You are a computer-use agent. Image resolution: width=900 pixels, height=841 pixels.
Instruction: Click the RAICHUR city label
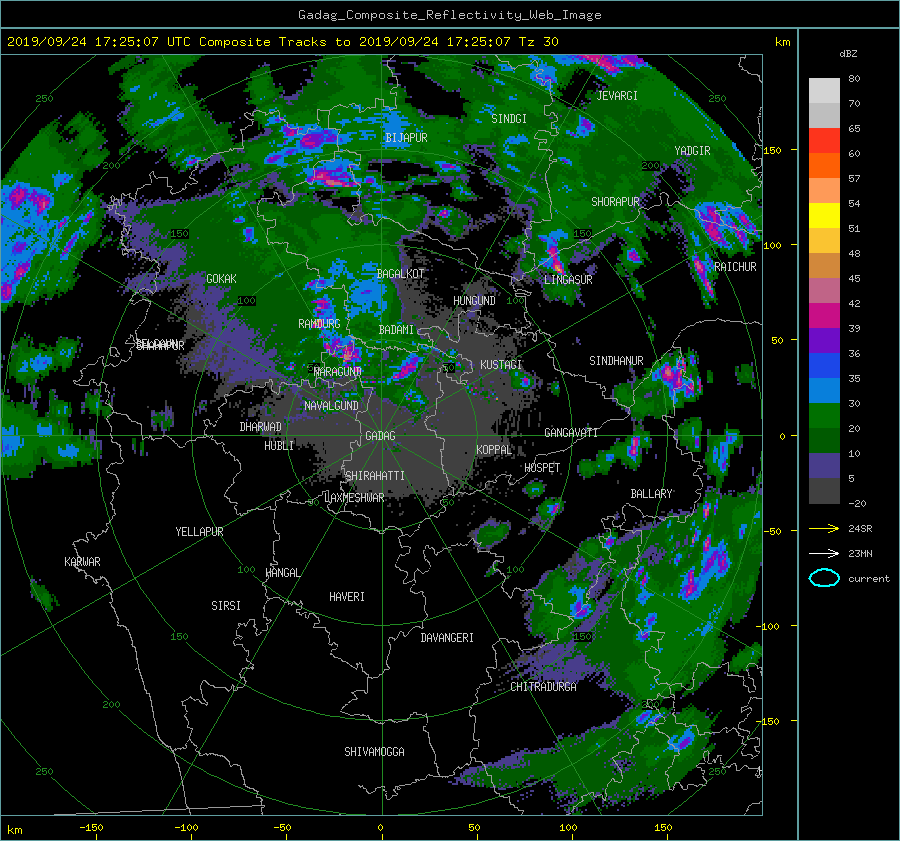(735, 267)
